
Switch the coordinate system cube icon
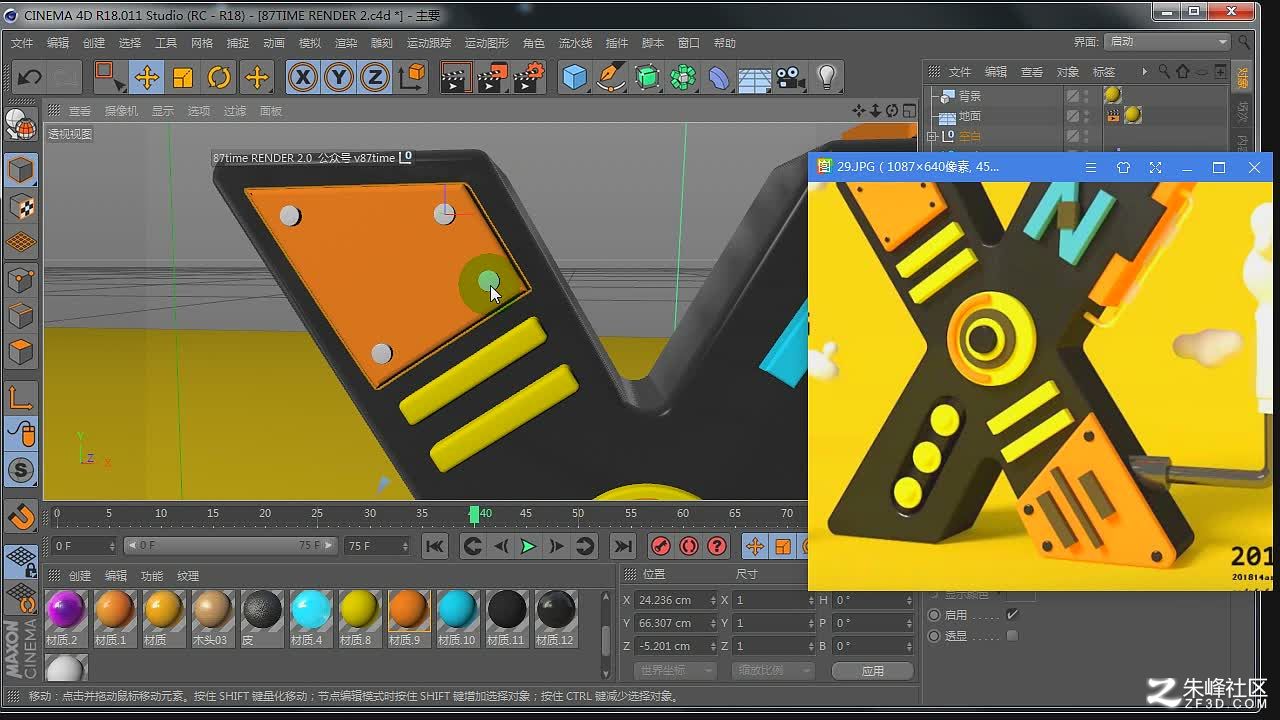411,77
